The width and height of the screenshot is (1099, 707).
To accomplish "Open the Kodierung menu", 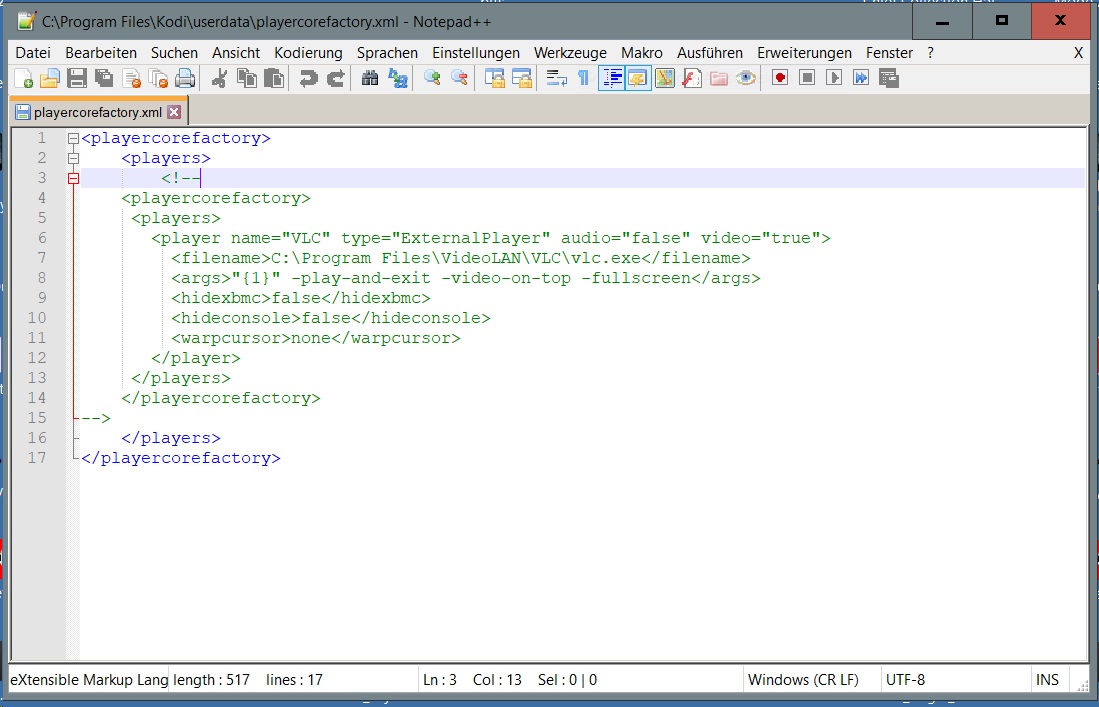I will (x=308, y=53).
